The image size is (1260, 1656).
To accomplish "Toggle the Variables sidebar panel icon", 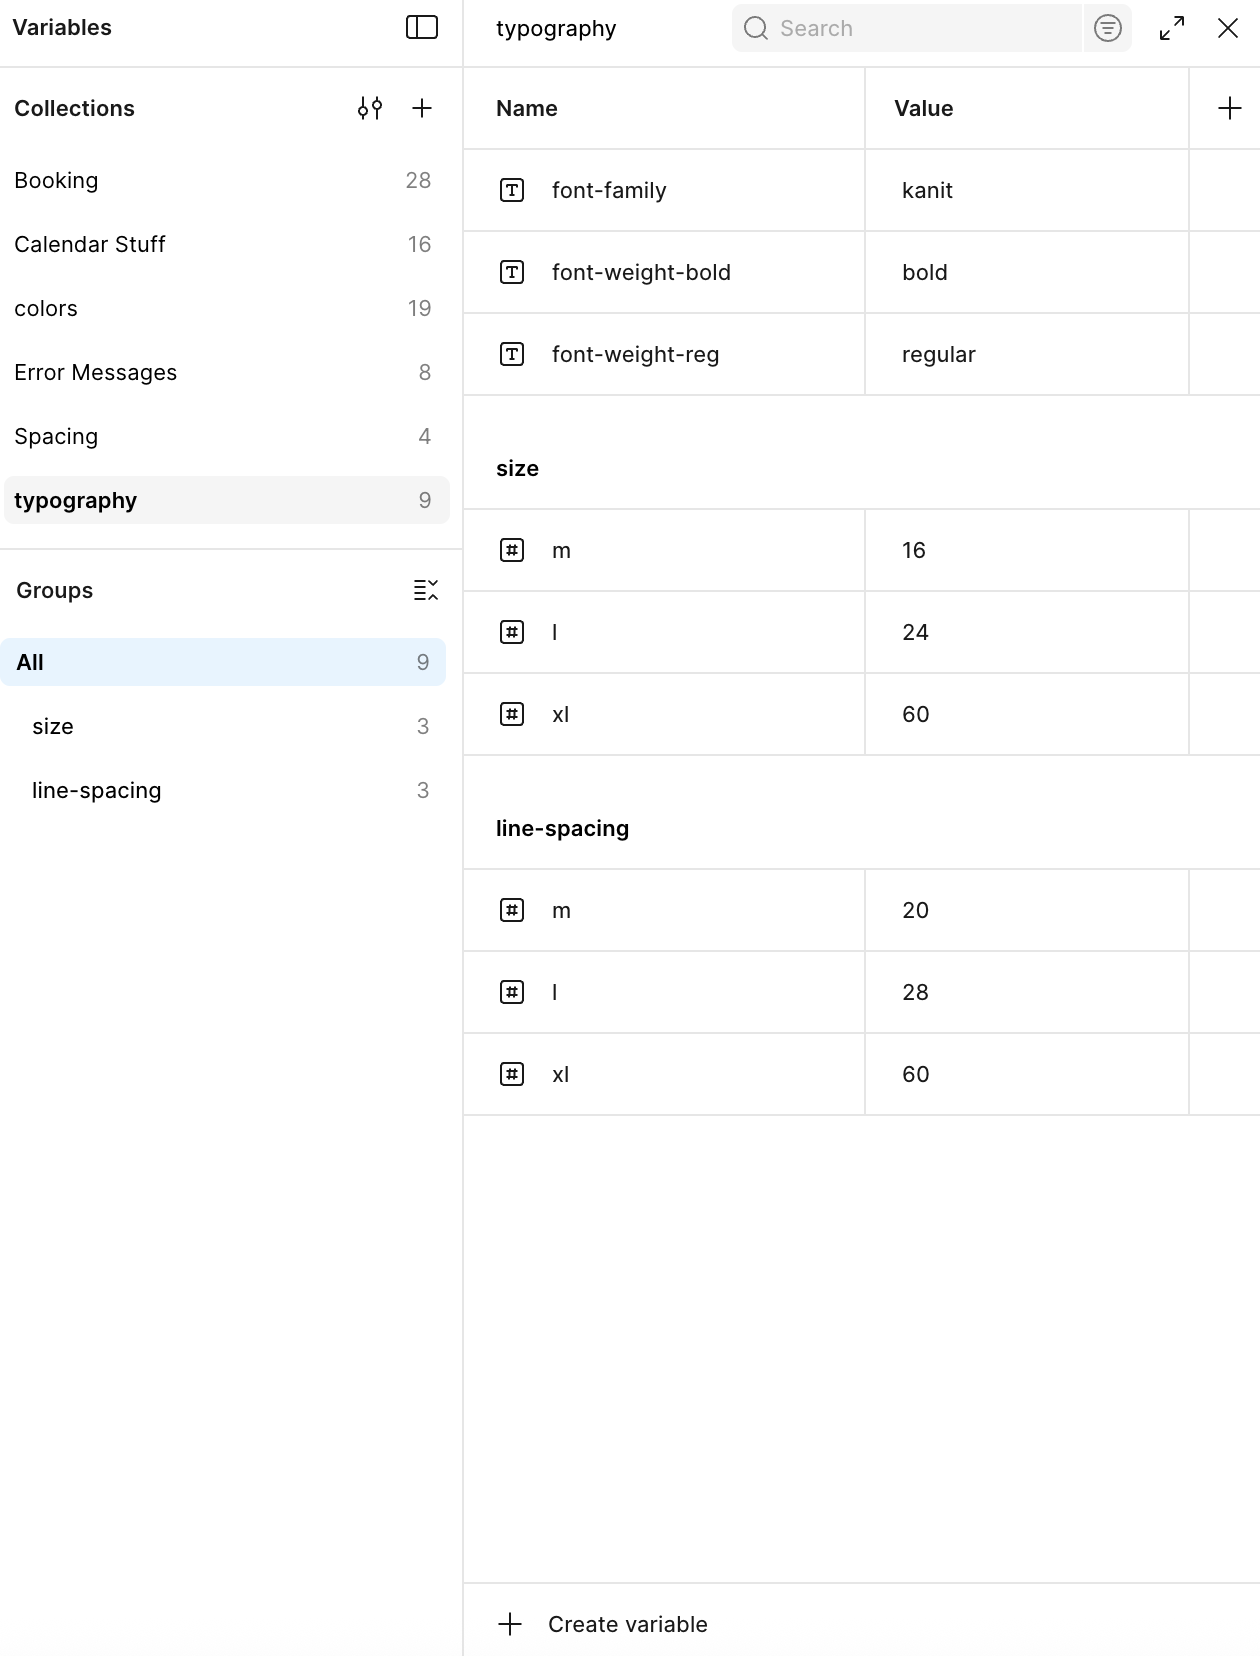I will [x=421, y=28].
